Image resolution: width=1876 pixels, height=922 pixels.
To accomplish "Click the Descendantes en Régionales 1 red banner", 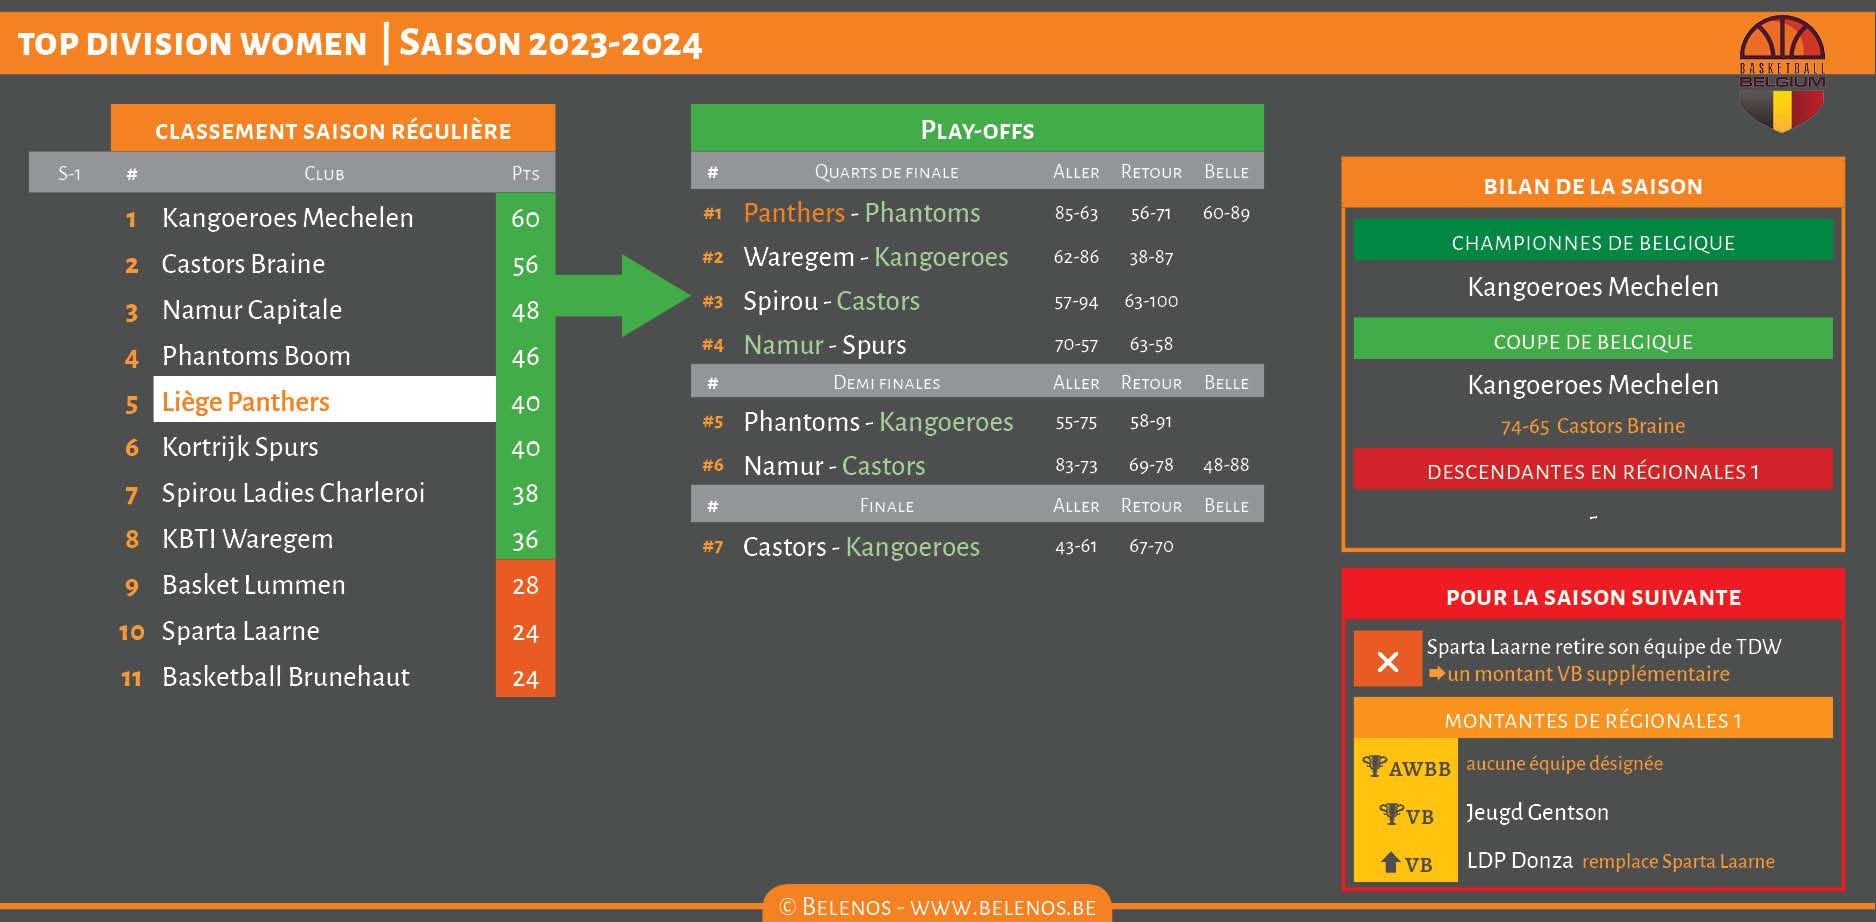I will pyautogui.click(x=1592, y=471).
